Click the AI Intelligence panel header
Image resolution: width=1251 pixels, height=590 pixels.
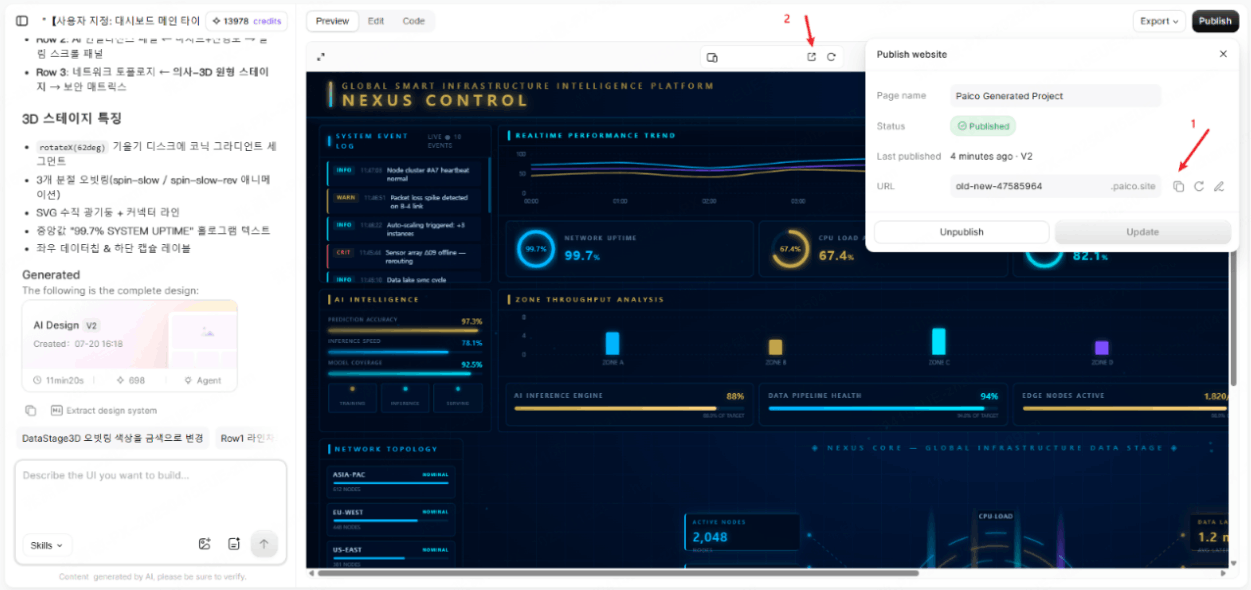376,299
